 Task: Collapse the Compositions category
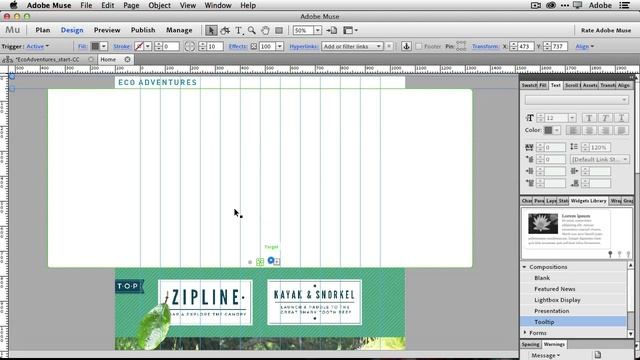click(524, 267)
